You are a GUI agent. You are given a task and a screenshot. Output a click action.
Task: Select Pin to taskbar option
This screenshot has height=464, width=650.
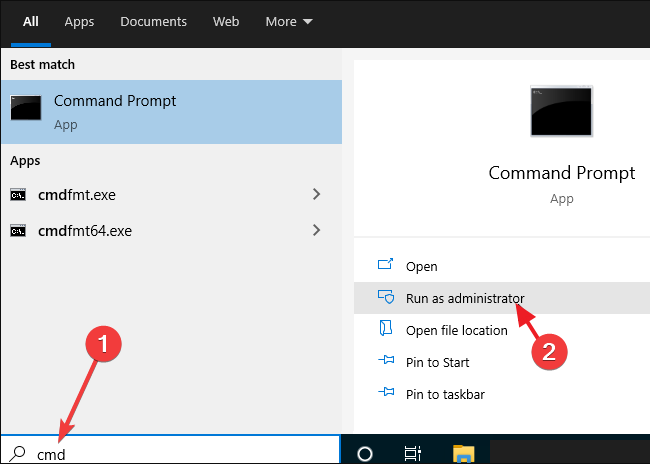(x=445, y=394)
